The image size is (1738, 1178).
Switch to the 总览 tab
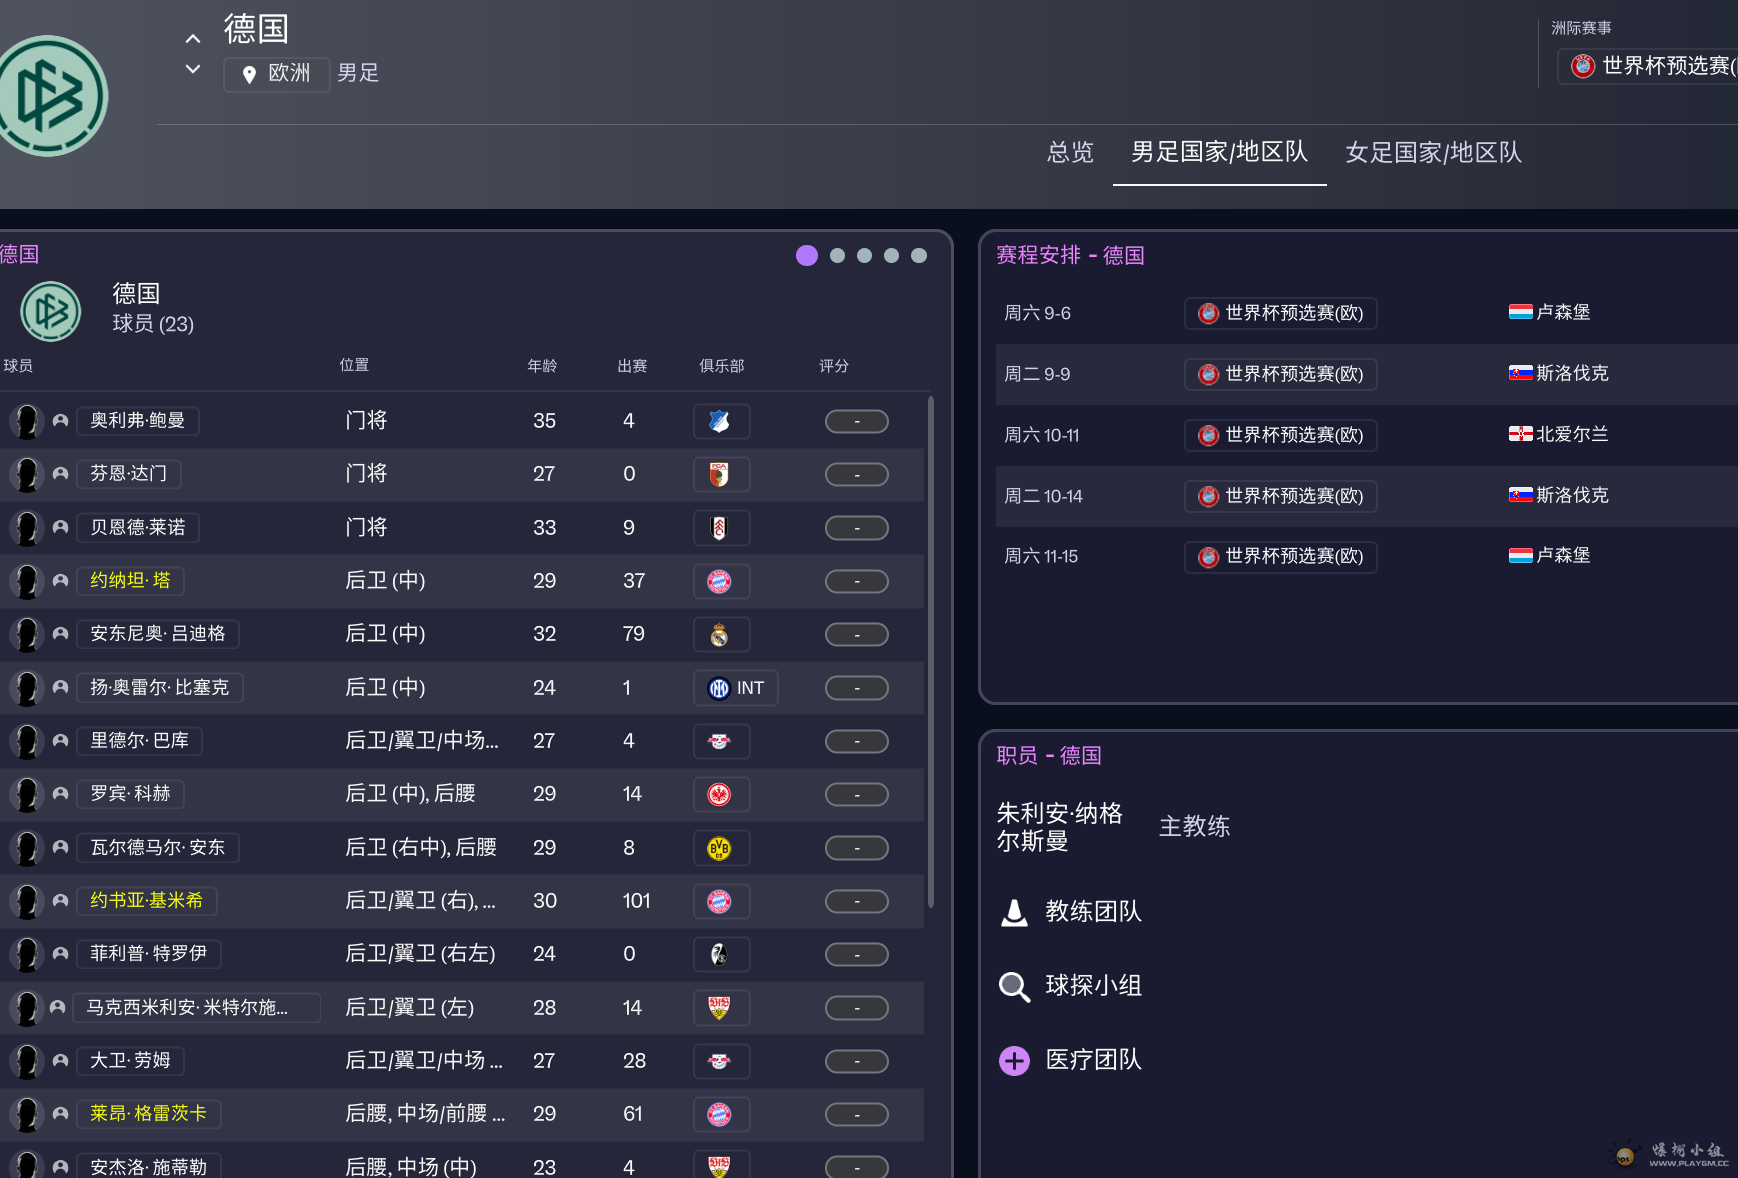point(1070,152)
